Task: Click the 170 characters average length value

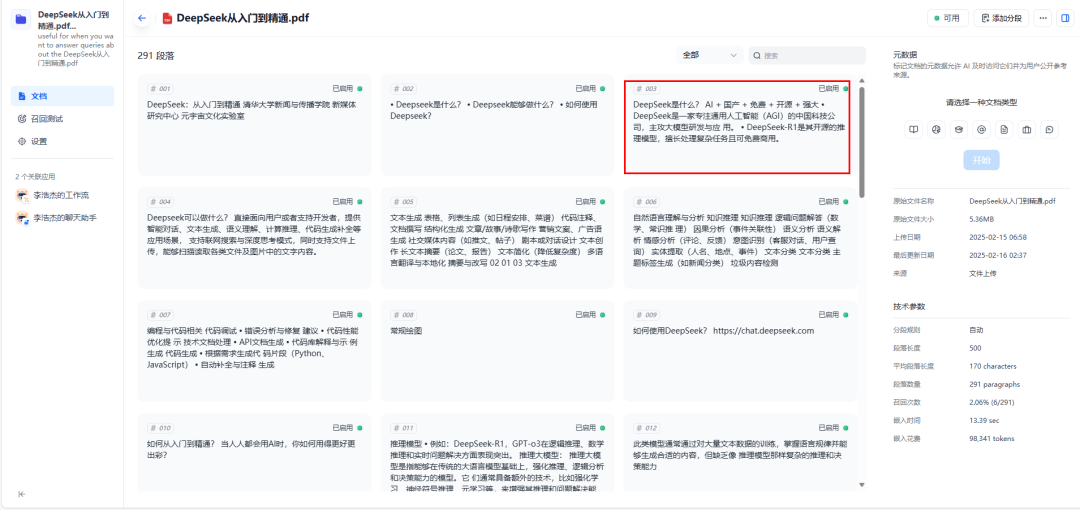Action: 993,366
